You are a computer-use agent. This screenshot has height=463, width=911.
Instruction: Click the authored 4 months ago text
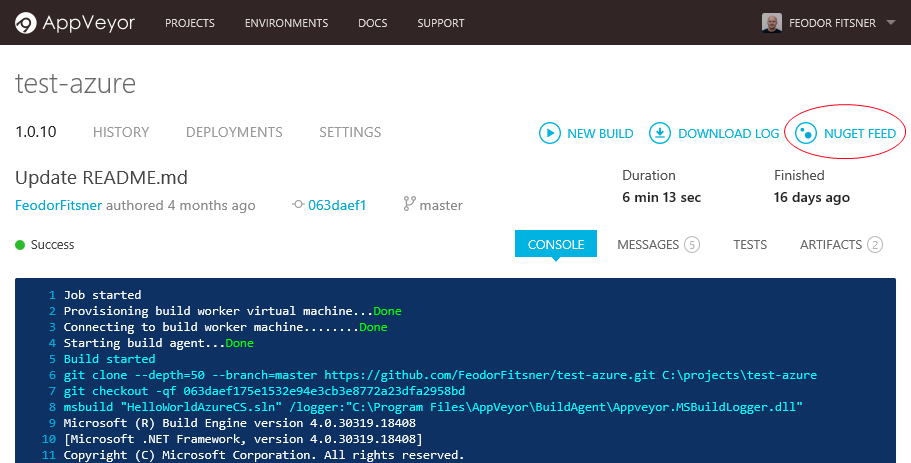181,205
